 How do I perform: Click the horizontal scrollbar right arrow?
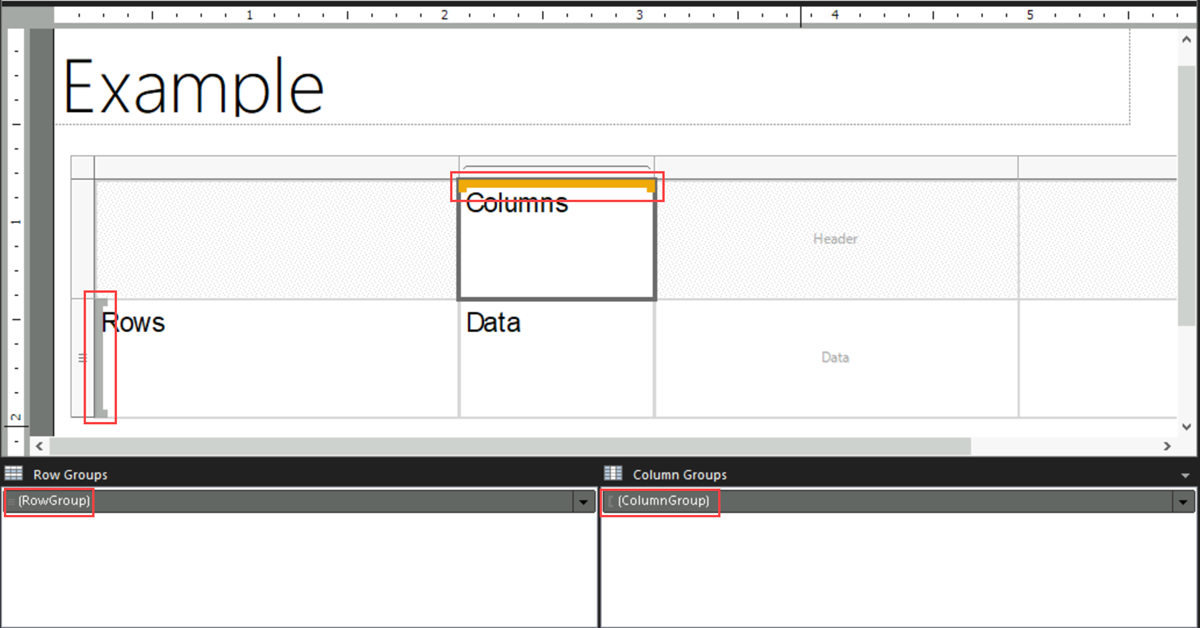(x=1168, y=446)
